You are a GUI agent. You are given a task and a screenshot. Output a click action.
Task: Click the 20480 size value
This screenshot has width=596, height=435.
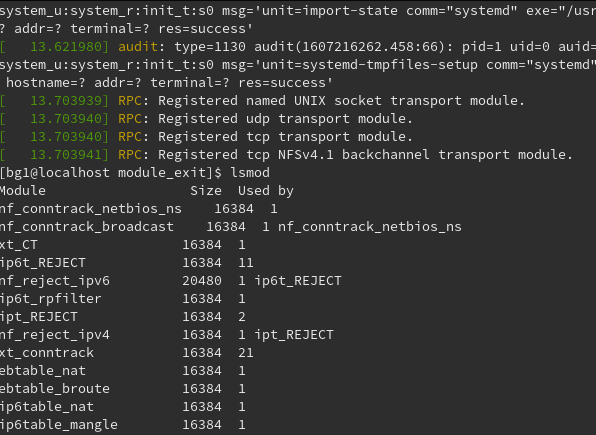point(202,281)
